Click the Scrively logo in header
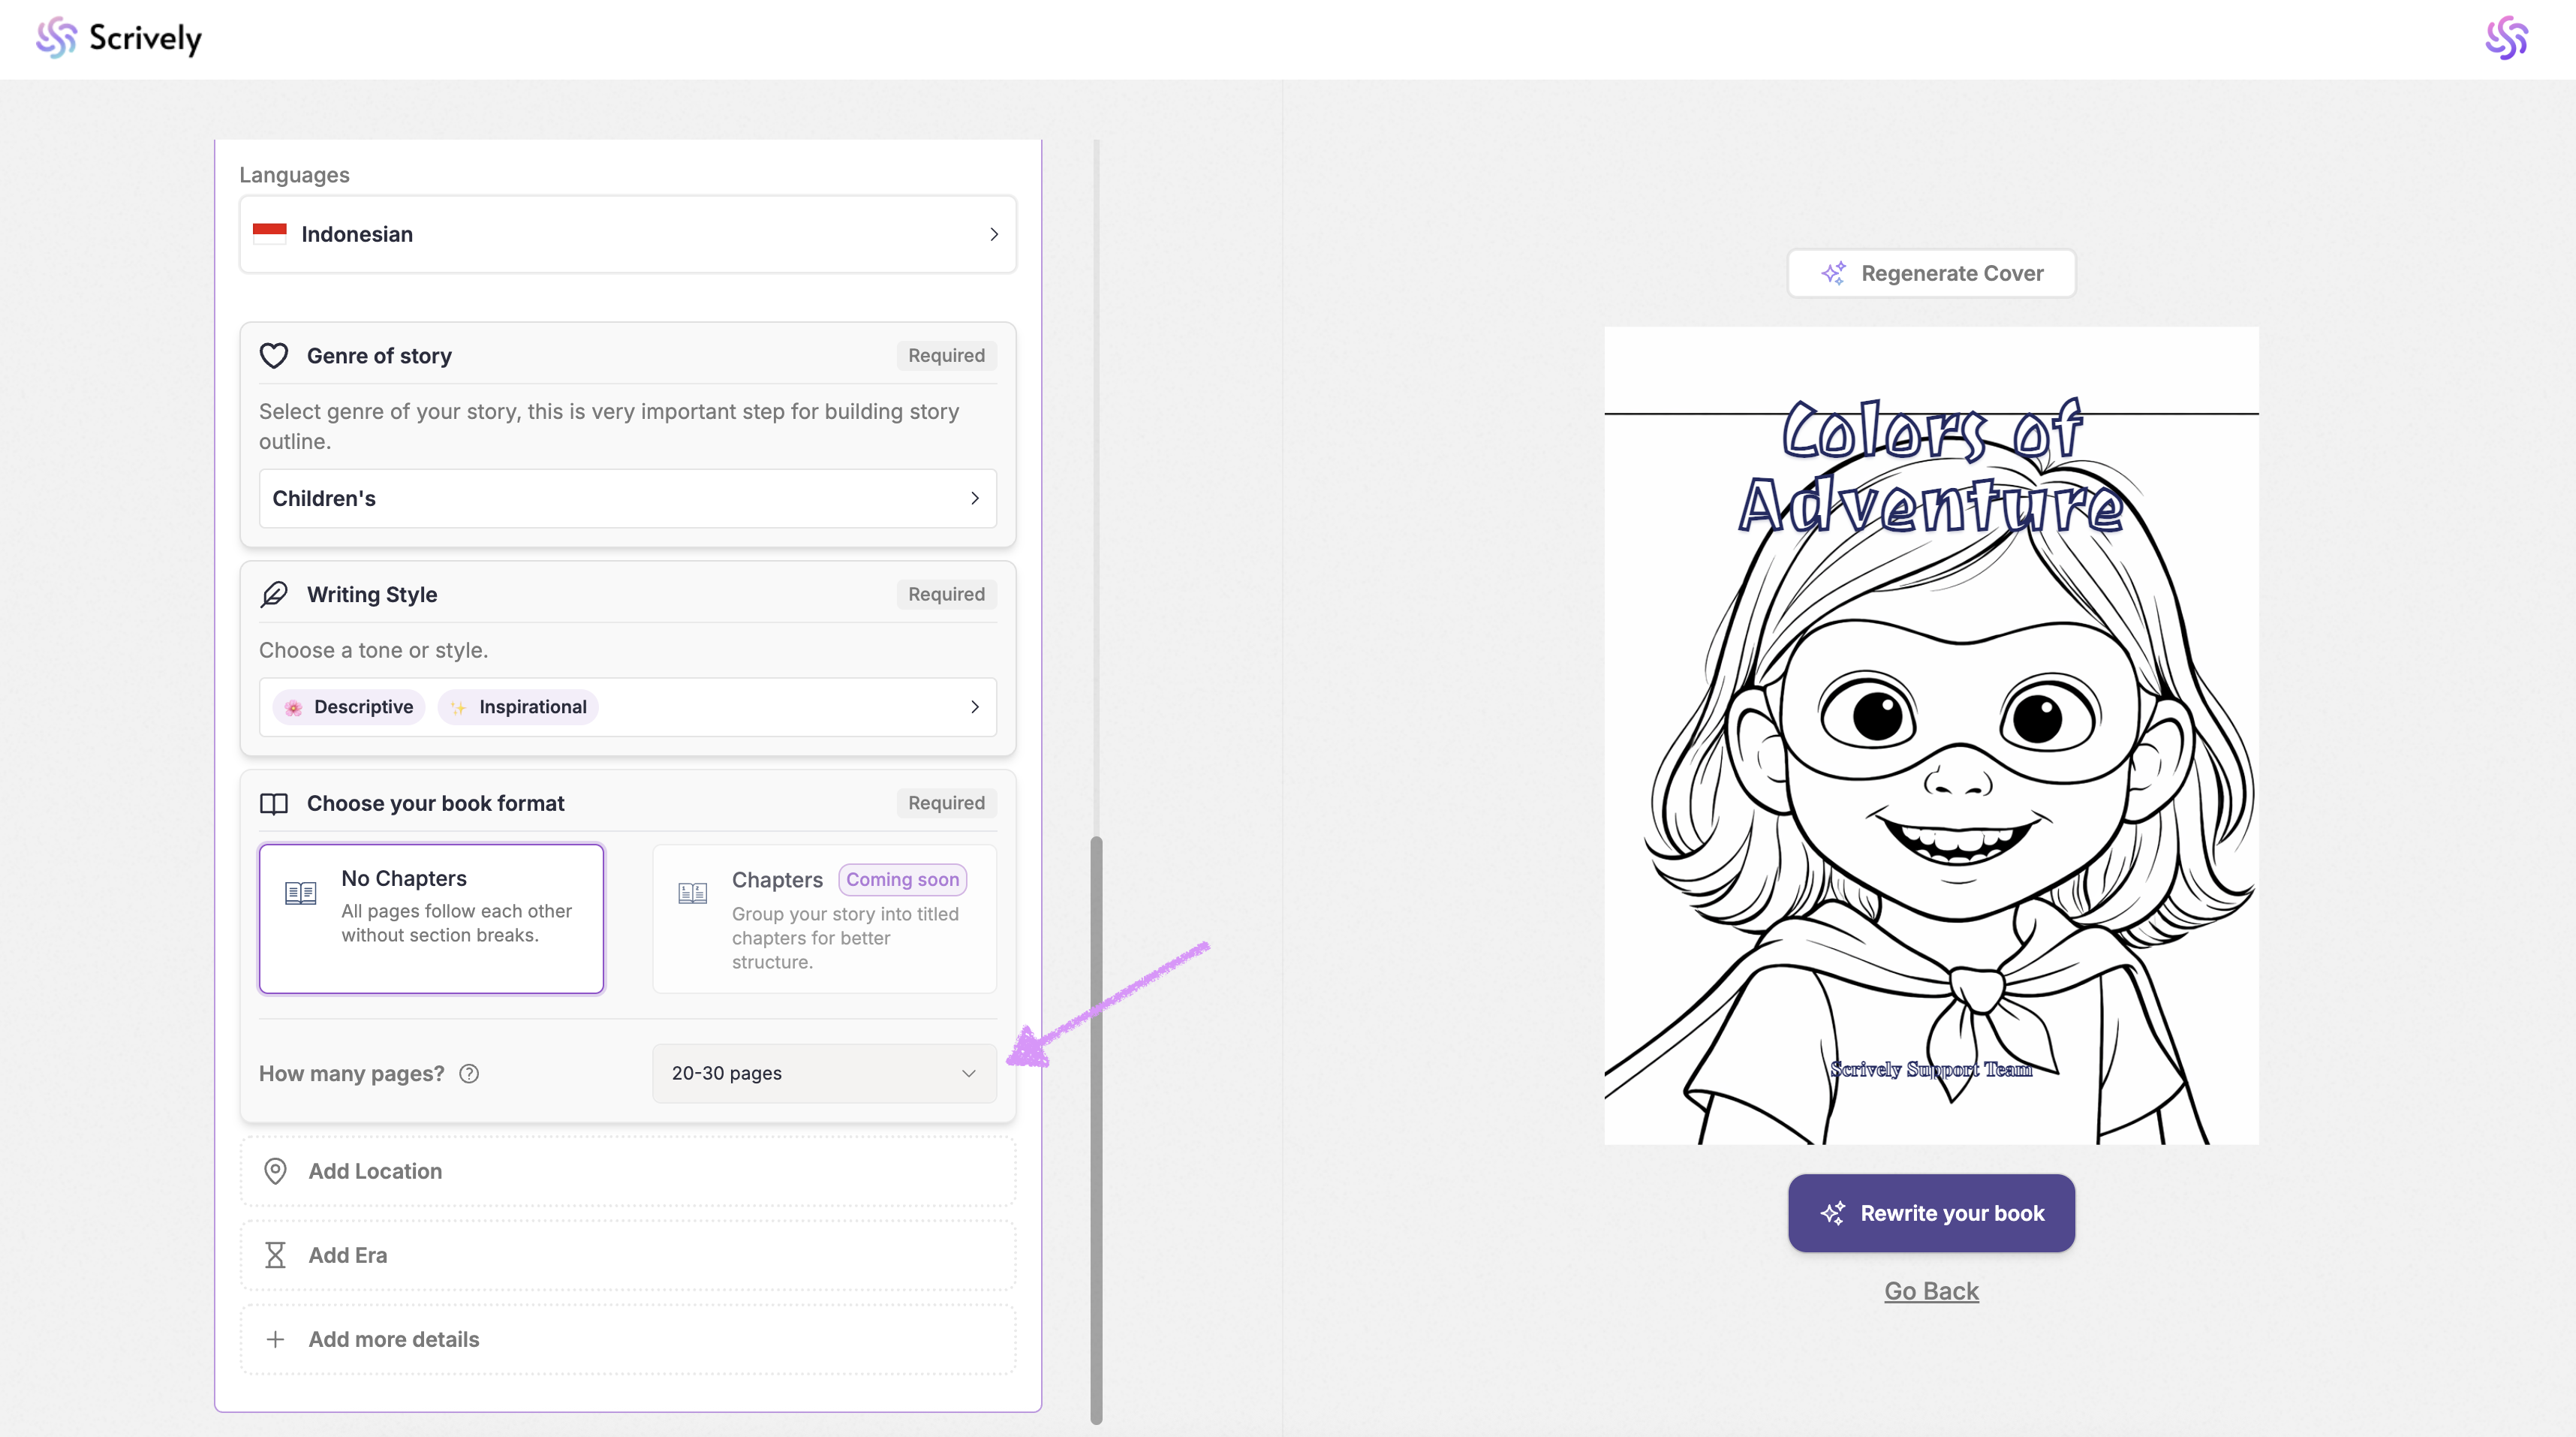 click(119, 38)
